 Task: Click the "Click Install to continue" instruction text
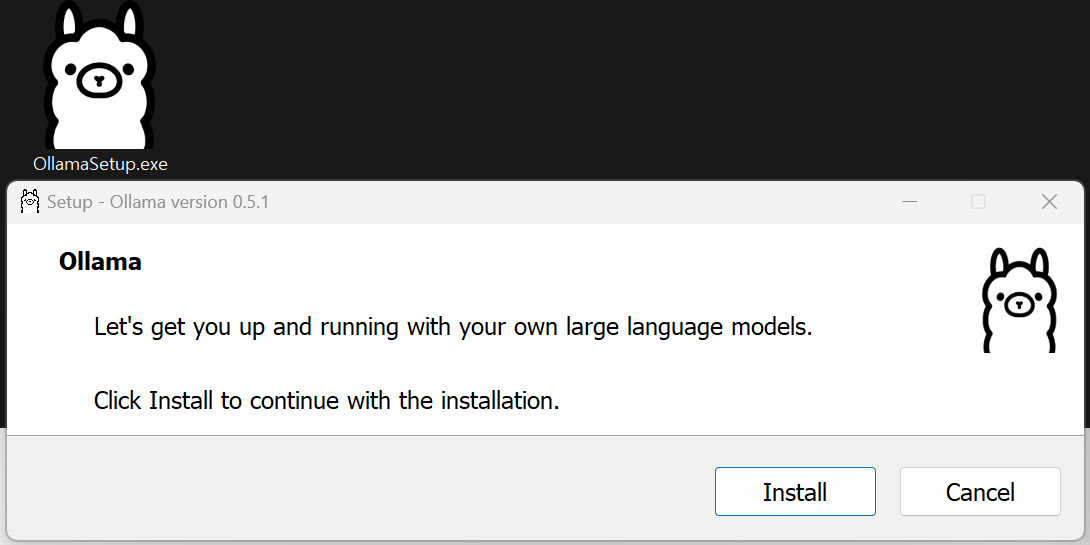tap(326, 401)
